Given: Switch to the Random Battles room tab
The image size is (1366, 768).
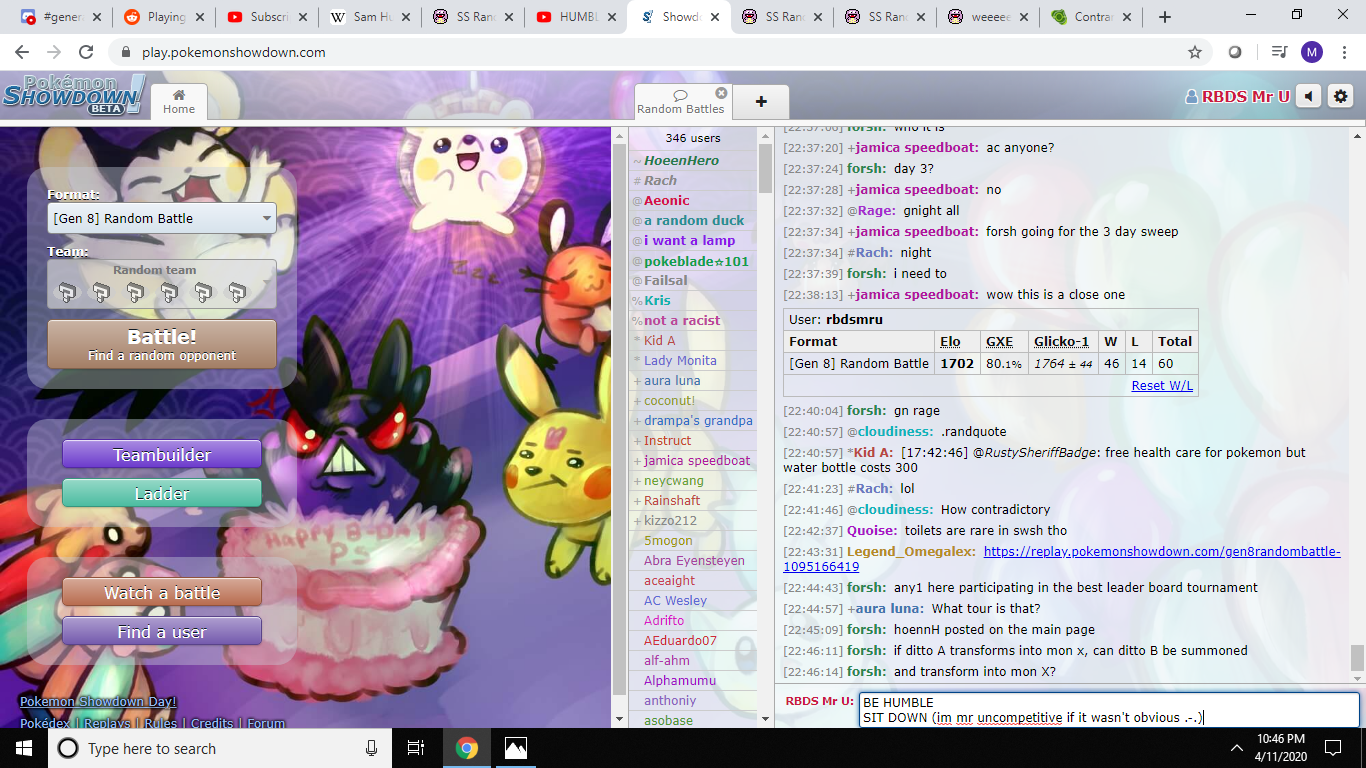Looking at the screenshot, I should click(680, 102).
